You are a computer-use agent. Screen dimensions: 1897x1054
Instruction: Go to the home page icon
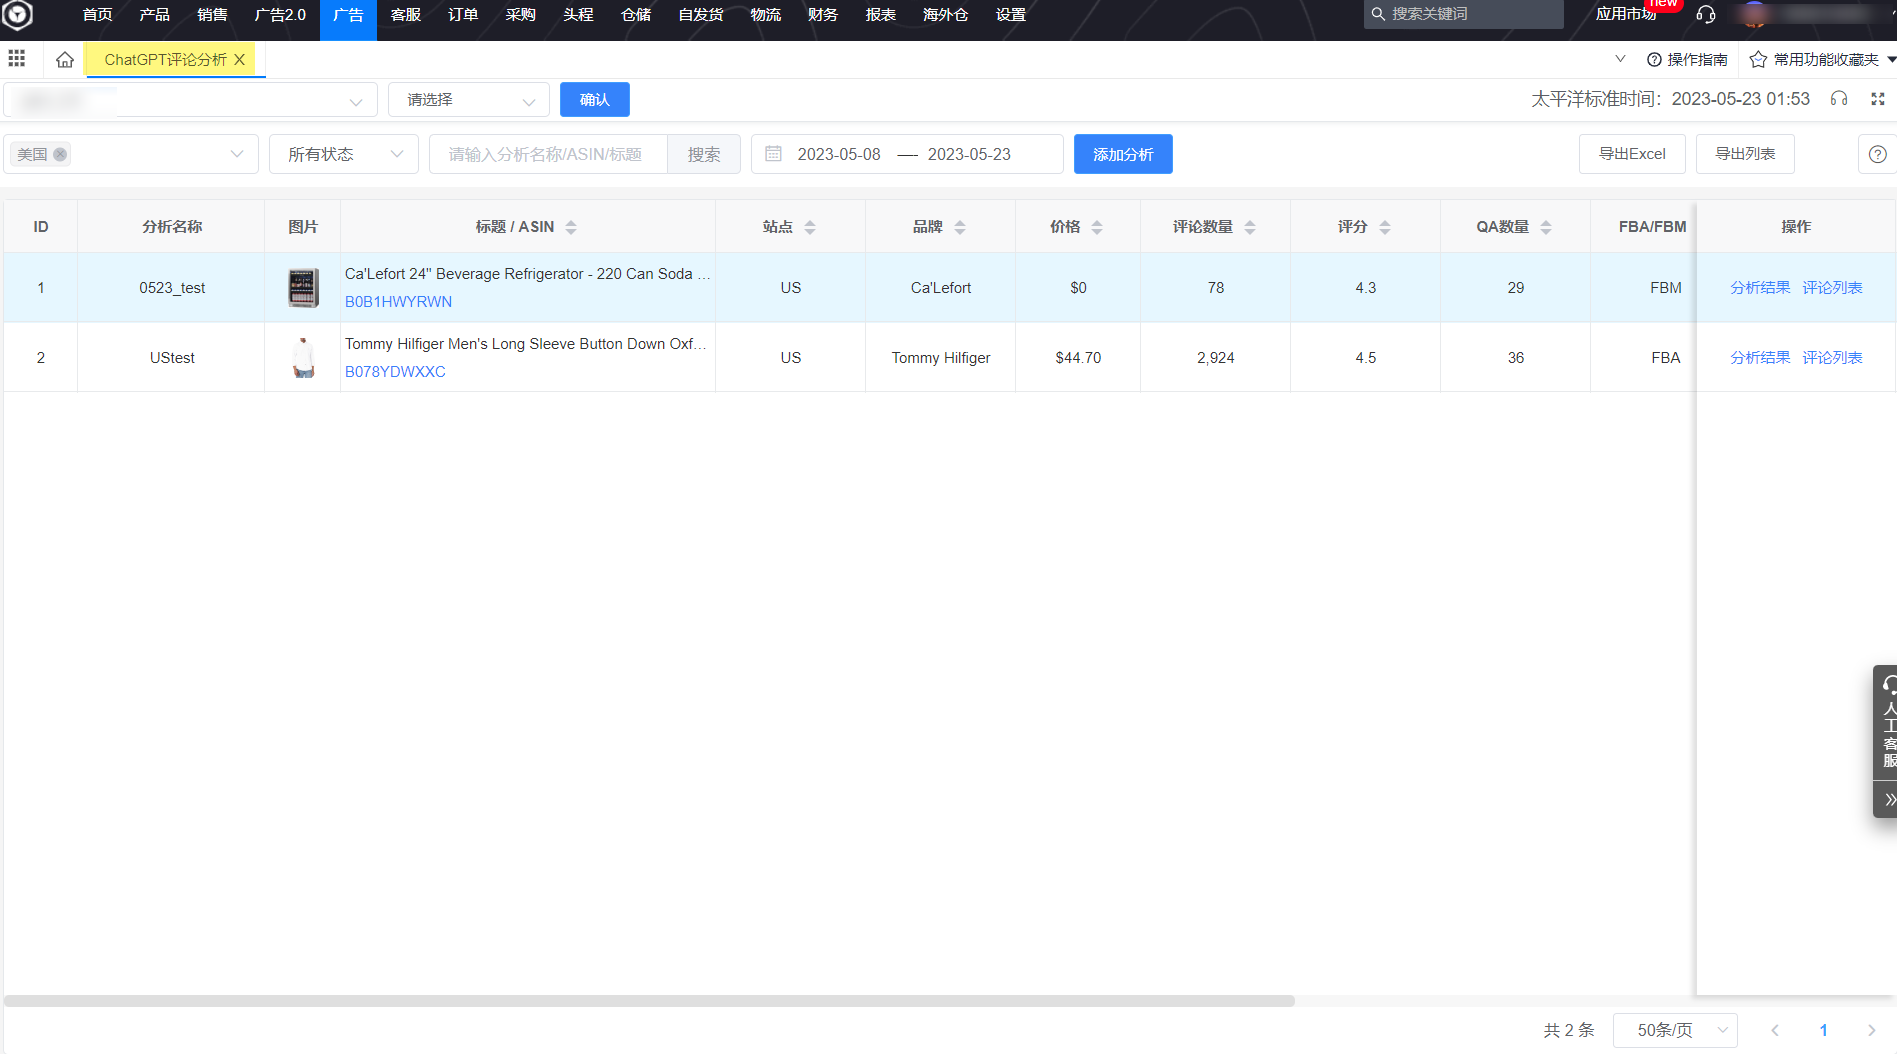click(65, 60)
